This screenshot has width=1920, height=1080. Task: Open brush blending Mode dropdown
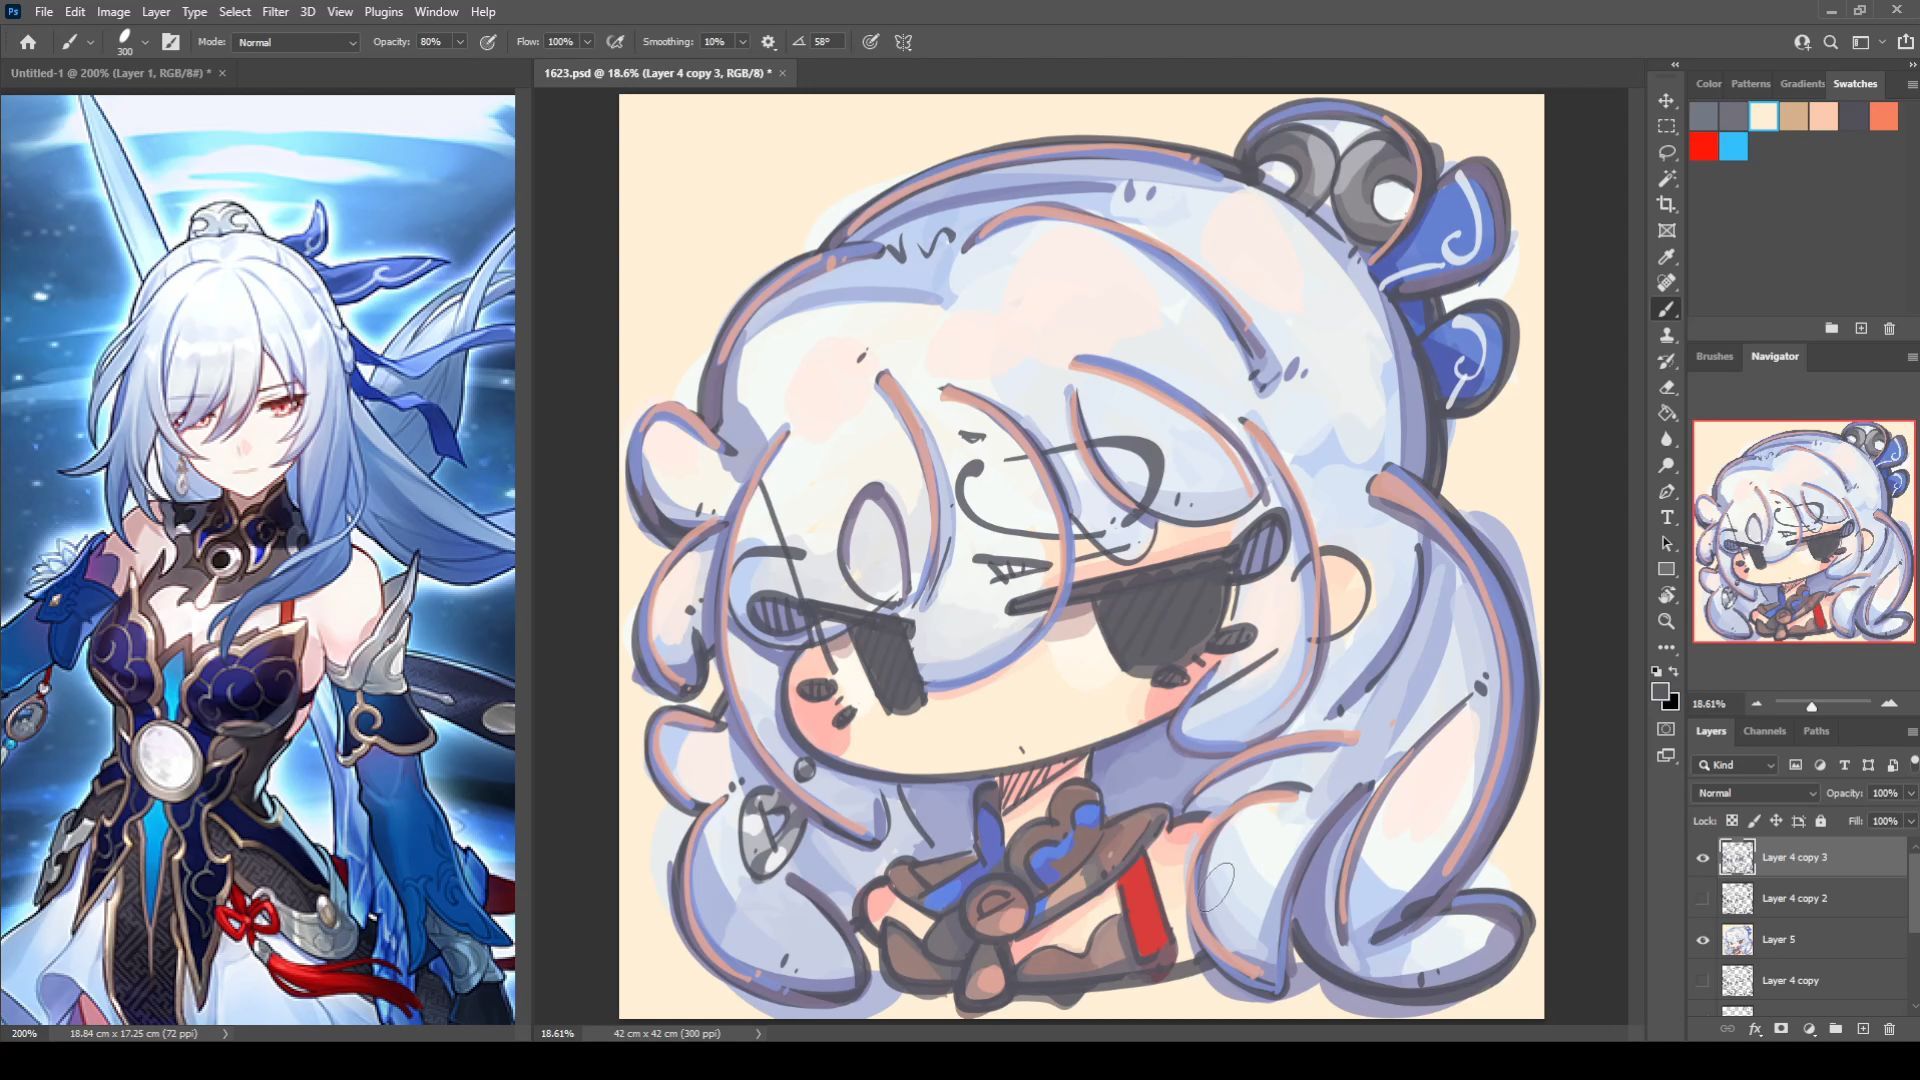click(296, 42)
